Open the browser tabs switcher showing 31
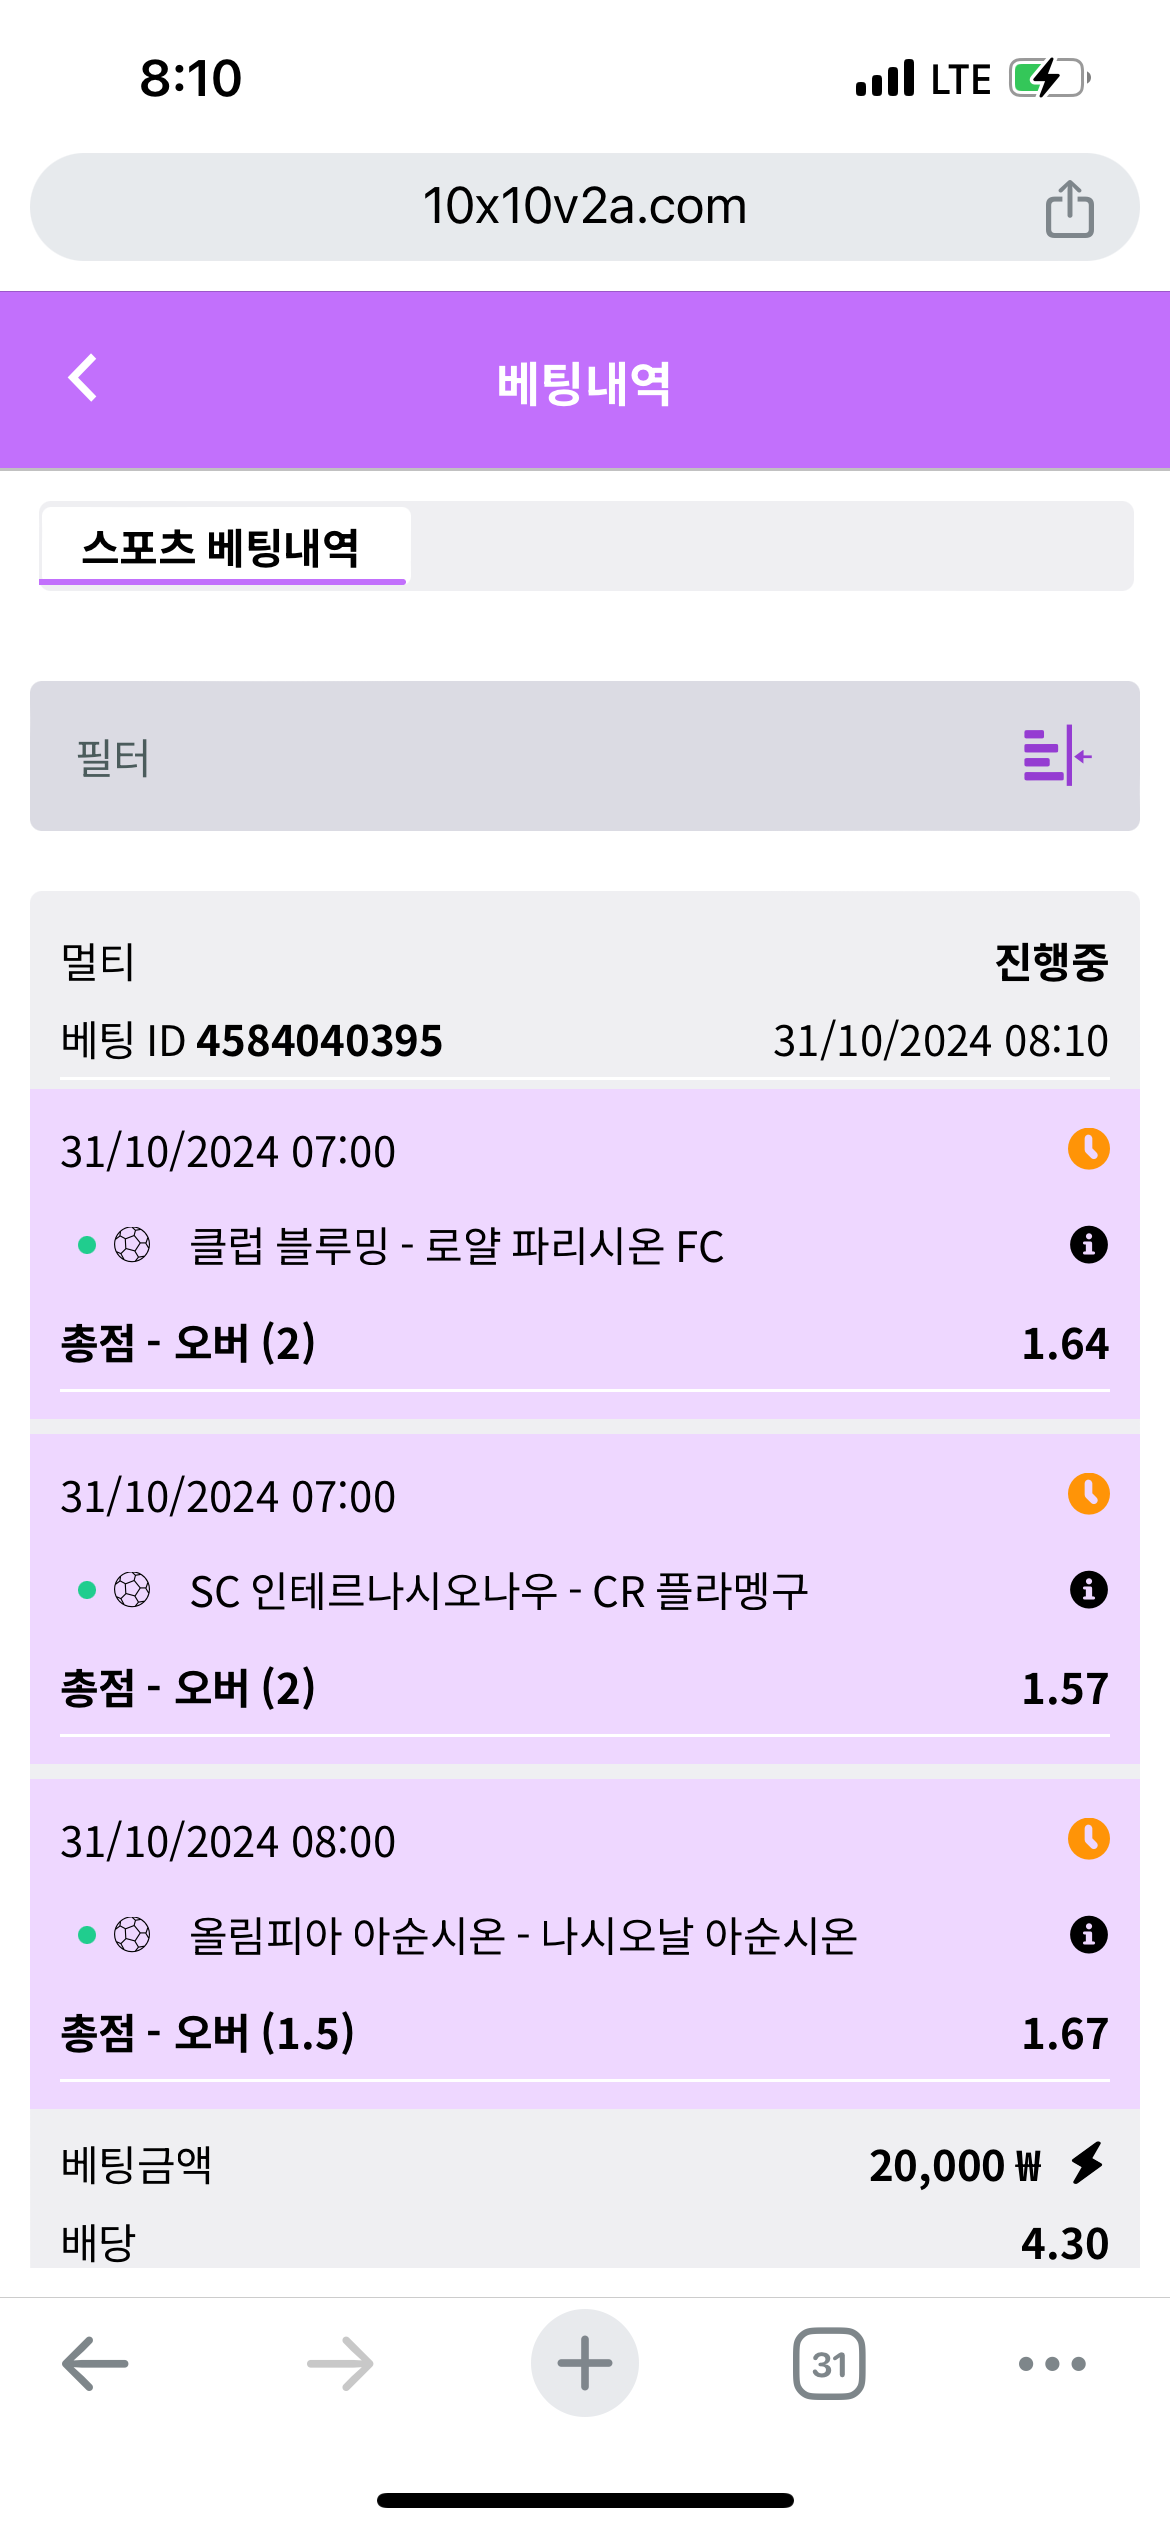The image size is (1170, 2532). (x=829, y=2364)
